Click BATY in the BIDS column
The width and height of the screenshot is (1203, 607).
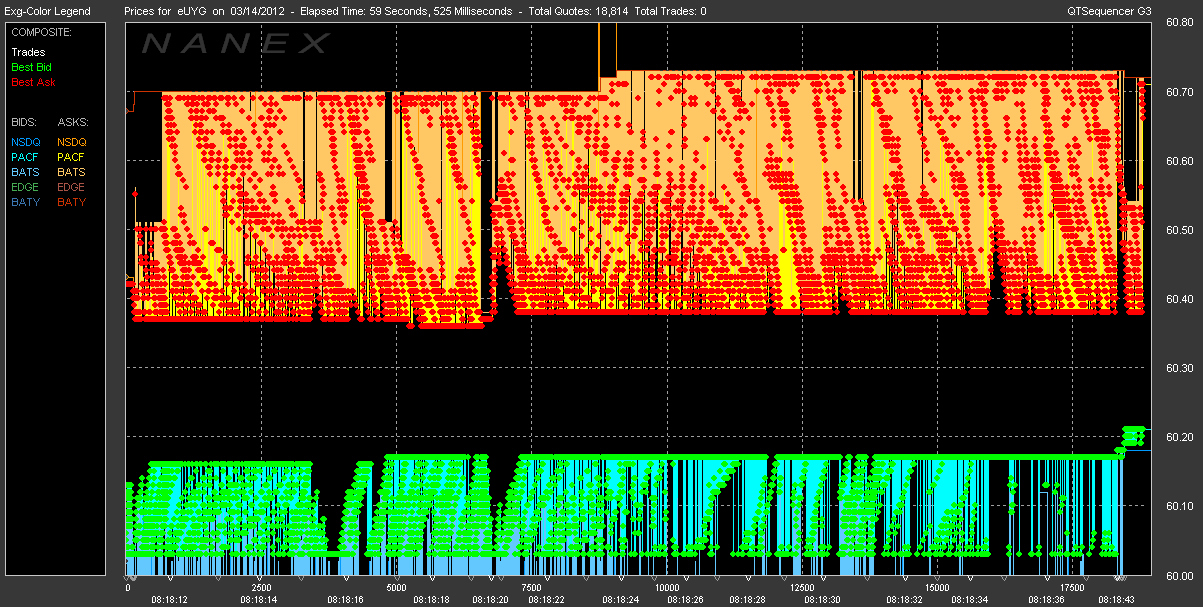25,202
